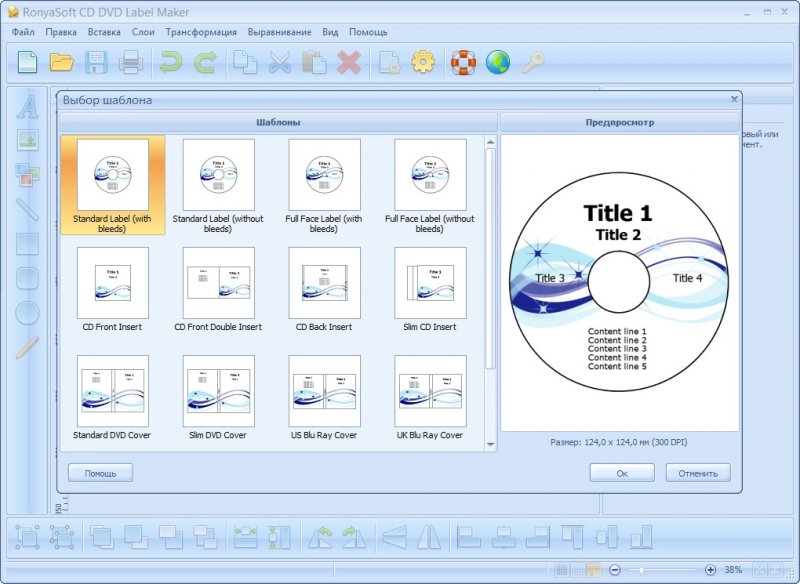Select the Standard DVD Cover template
This screenshot has height=584, width=800.
tap(113, 397)
